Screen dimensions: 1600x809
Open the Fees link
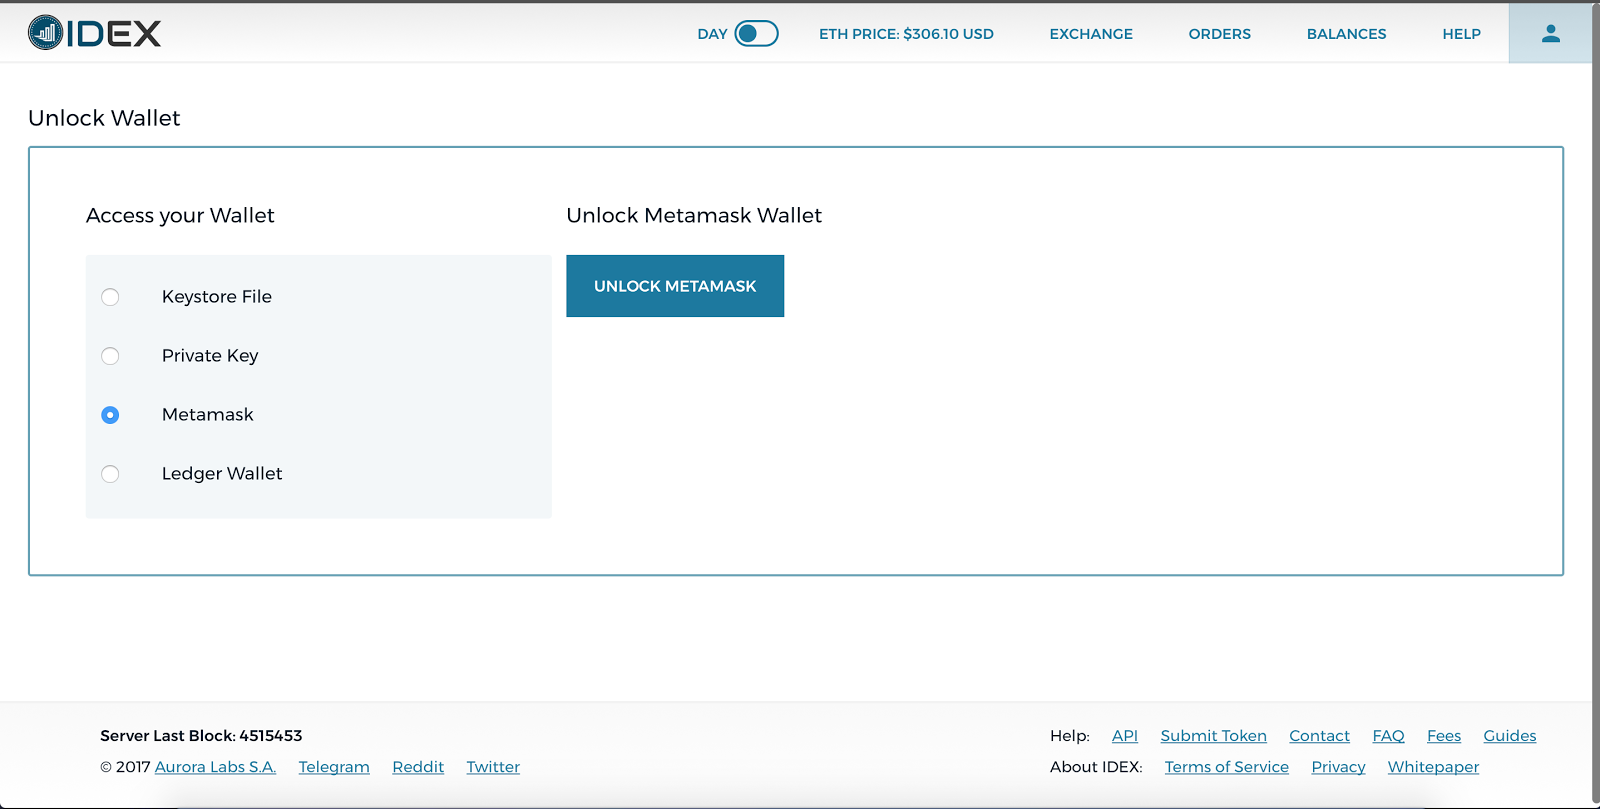click(x=1444, y=736)
